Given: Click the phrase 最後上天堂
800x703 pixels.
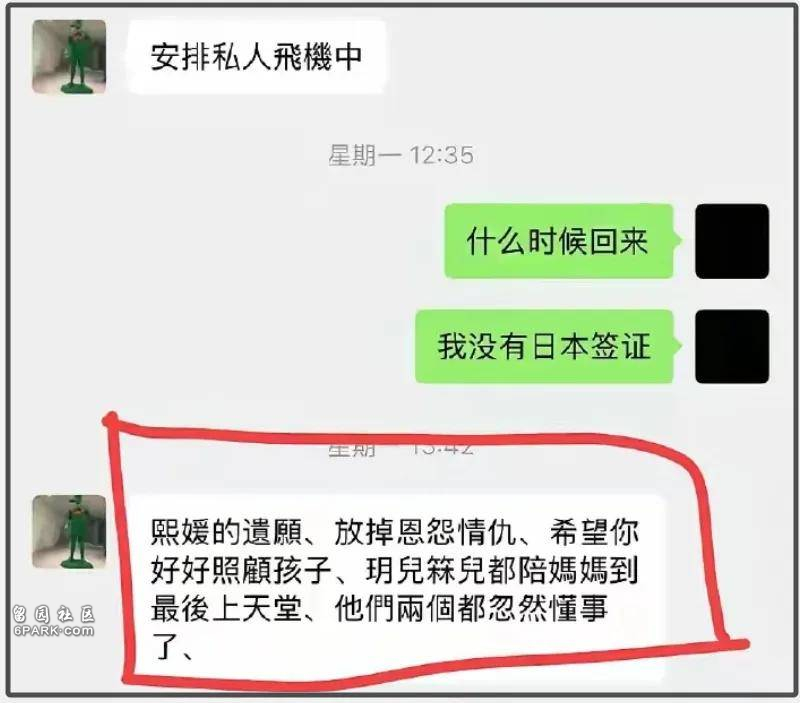Looking at the screenshot, I should pyautogui.click(x=226, y=609).
